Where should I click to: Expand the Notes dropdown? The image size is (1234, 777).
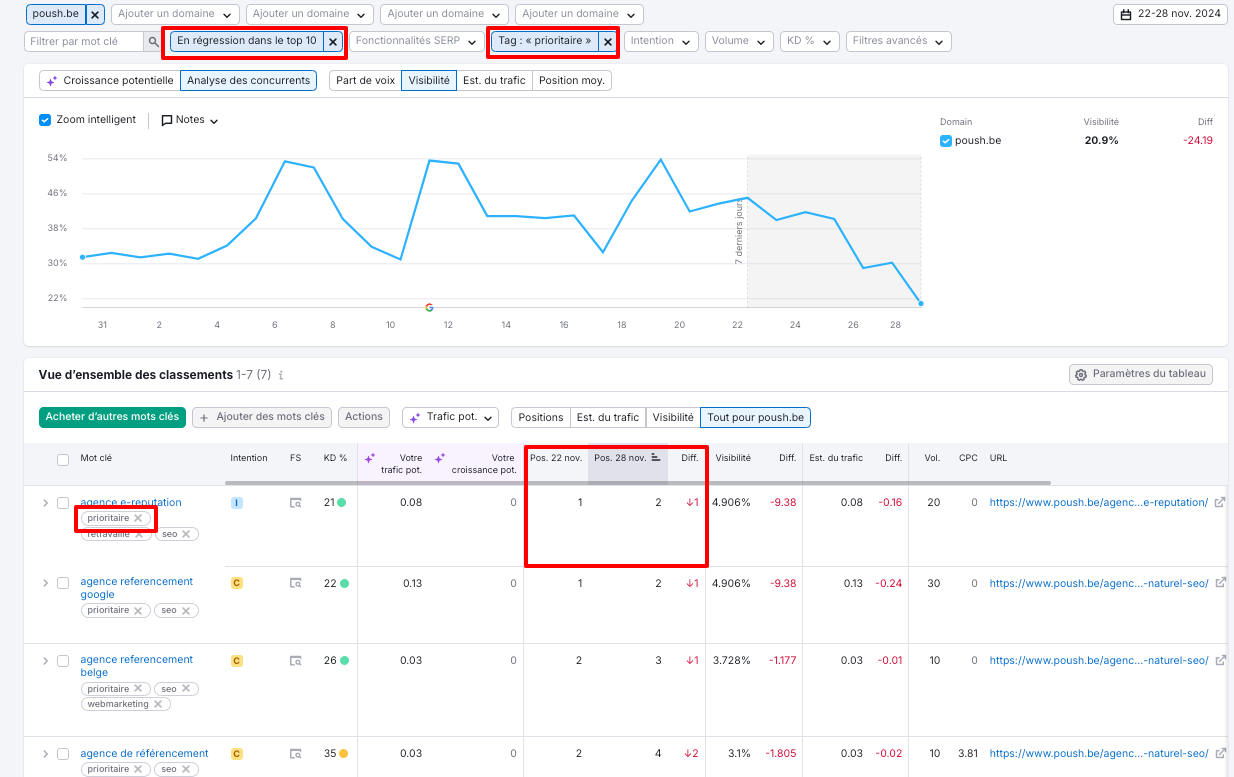click(190, 120)
